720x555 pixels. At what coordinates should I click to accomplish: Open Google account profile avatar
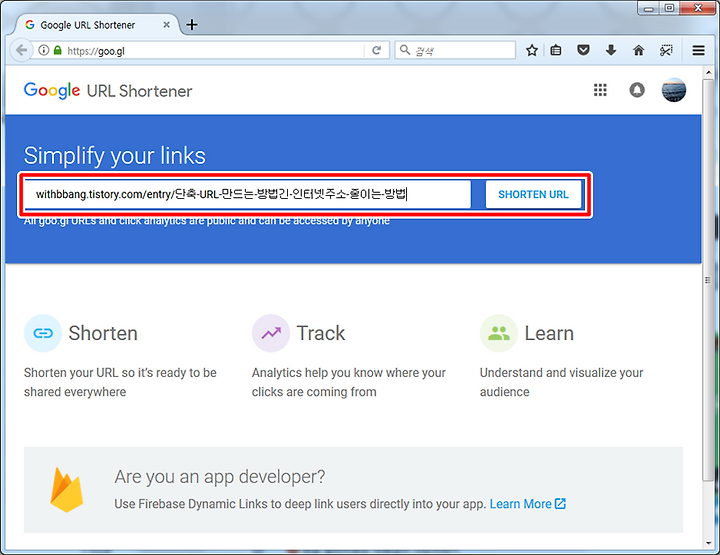point(674,90)
